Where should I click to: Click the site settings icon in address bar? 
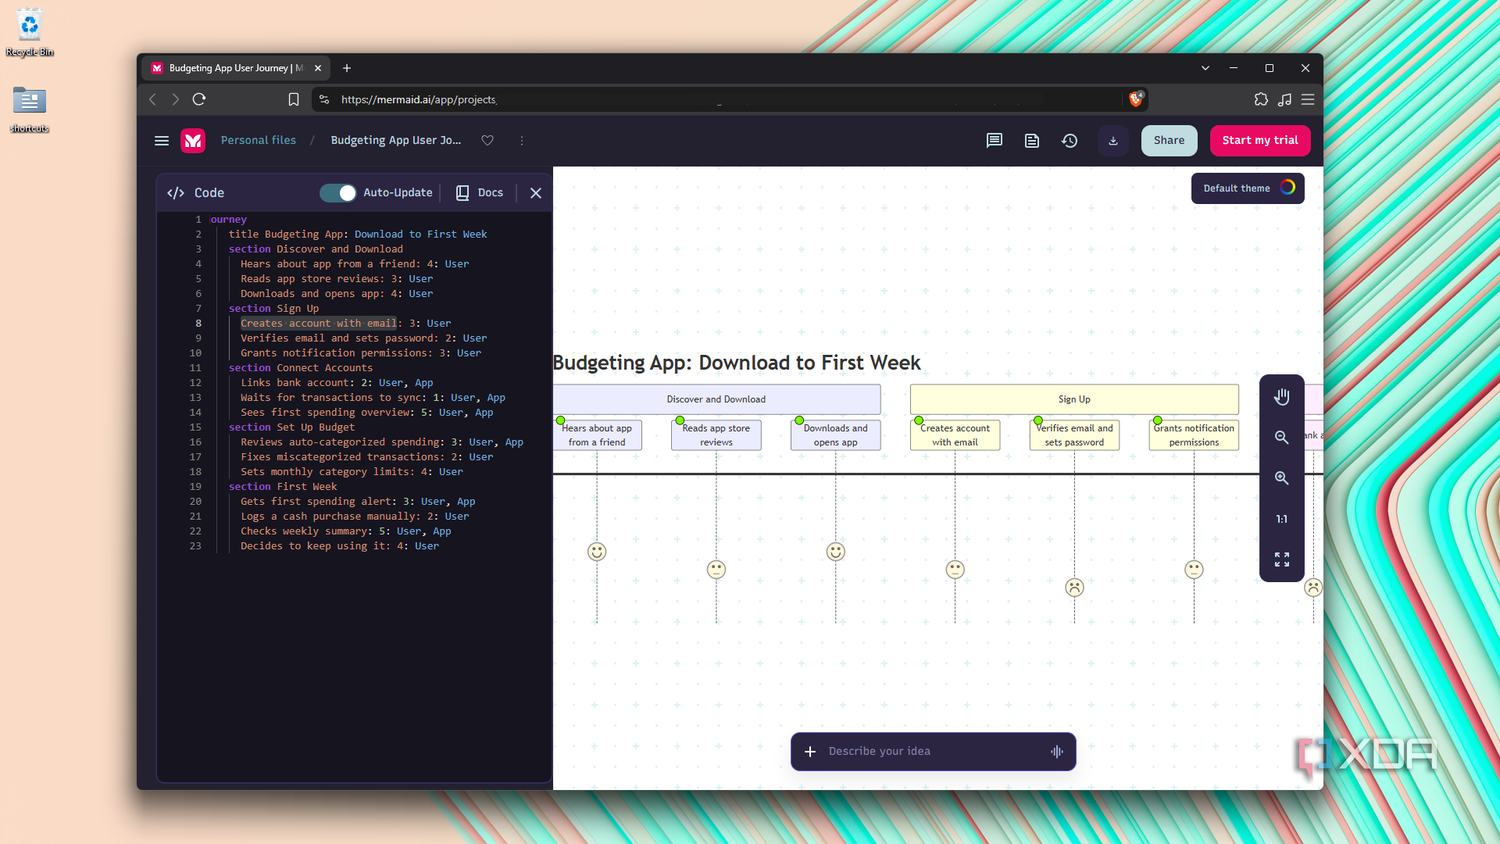324,99
